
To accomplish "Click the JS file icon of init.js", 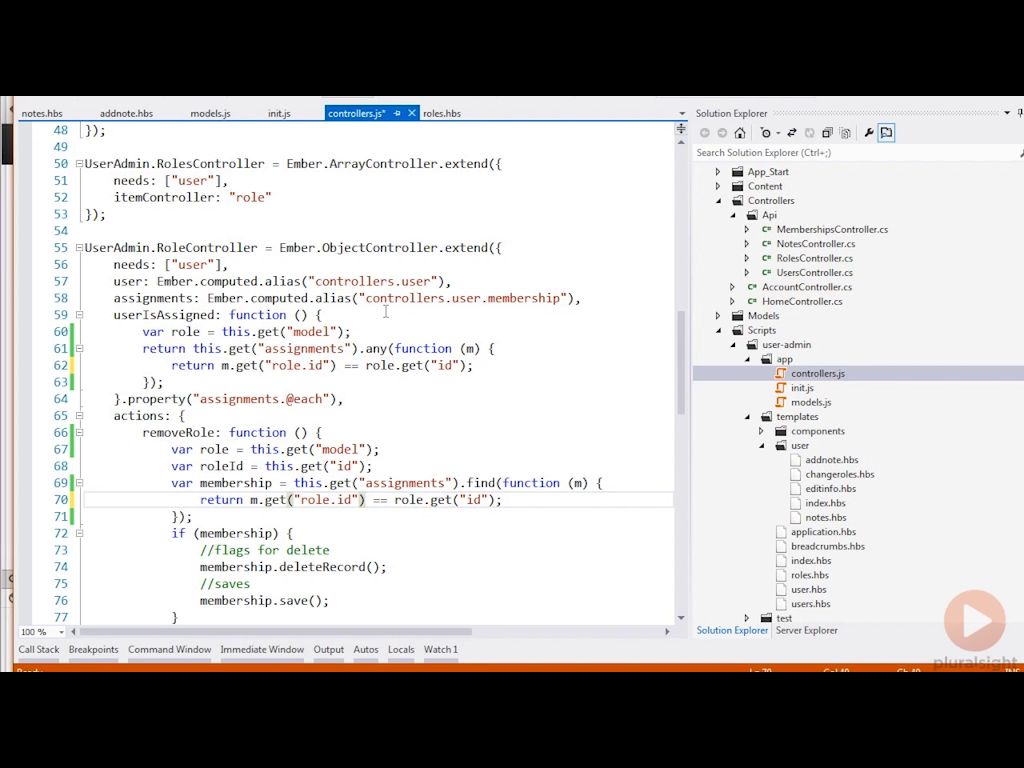I will tap(780, 388).
